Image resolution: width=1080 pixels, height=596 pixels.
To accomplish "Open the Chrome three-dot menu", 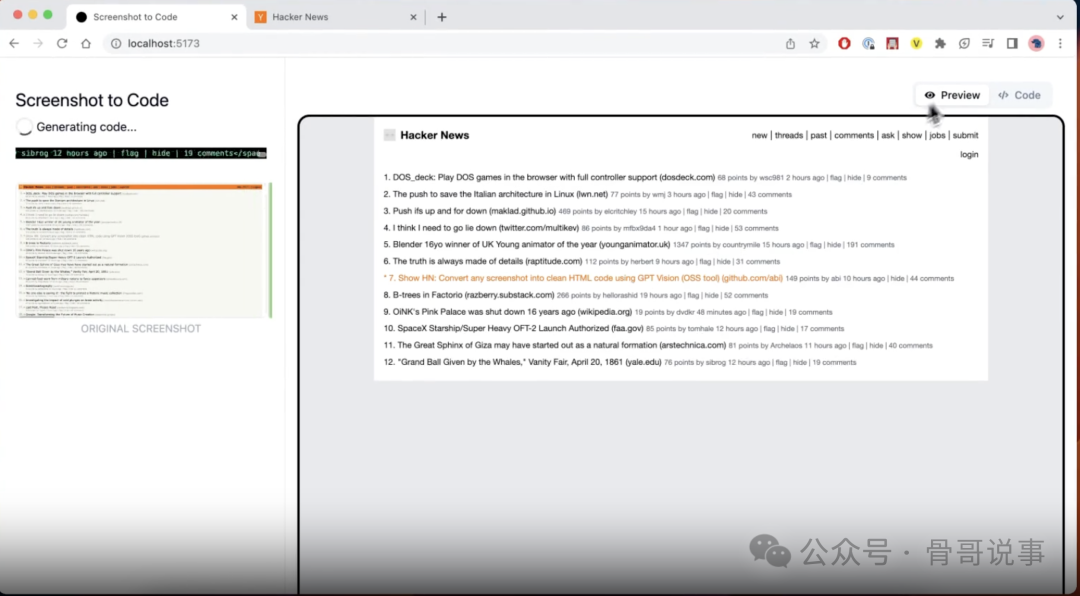I will [1061, 44].
